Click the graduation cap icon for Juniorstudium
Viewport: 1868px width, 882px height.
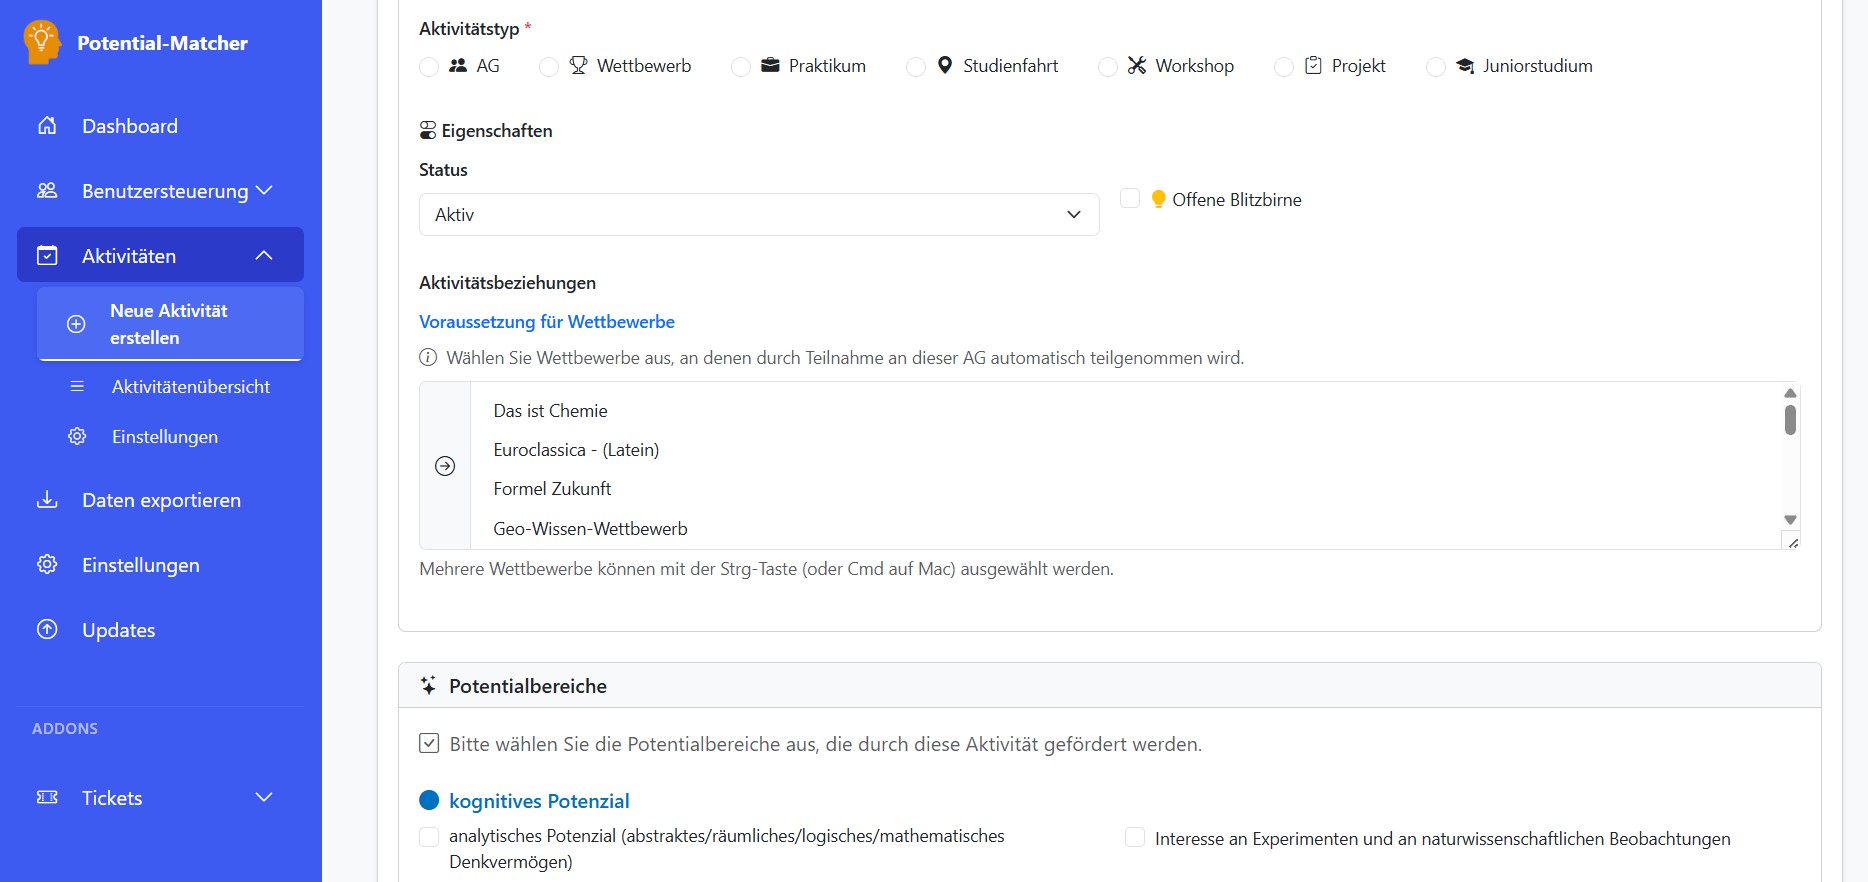tap(1465, 66)
